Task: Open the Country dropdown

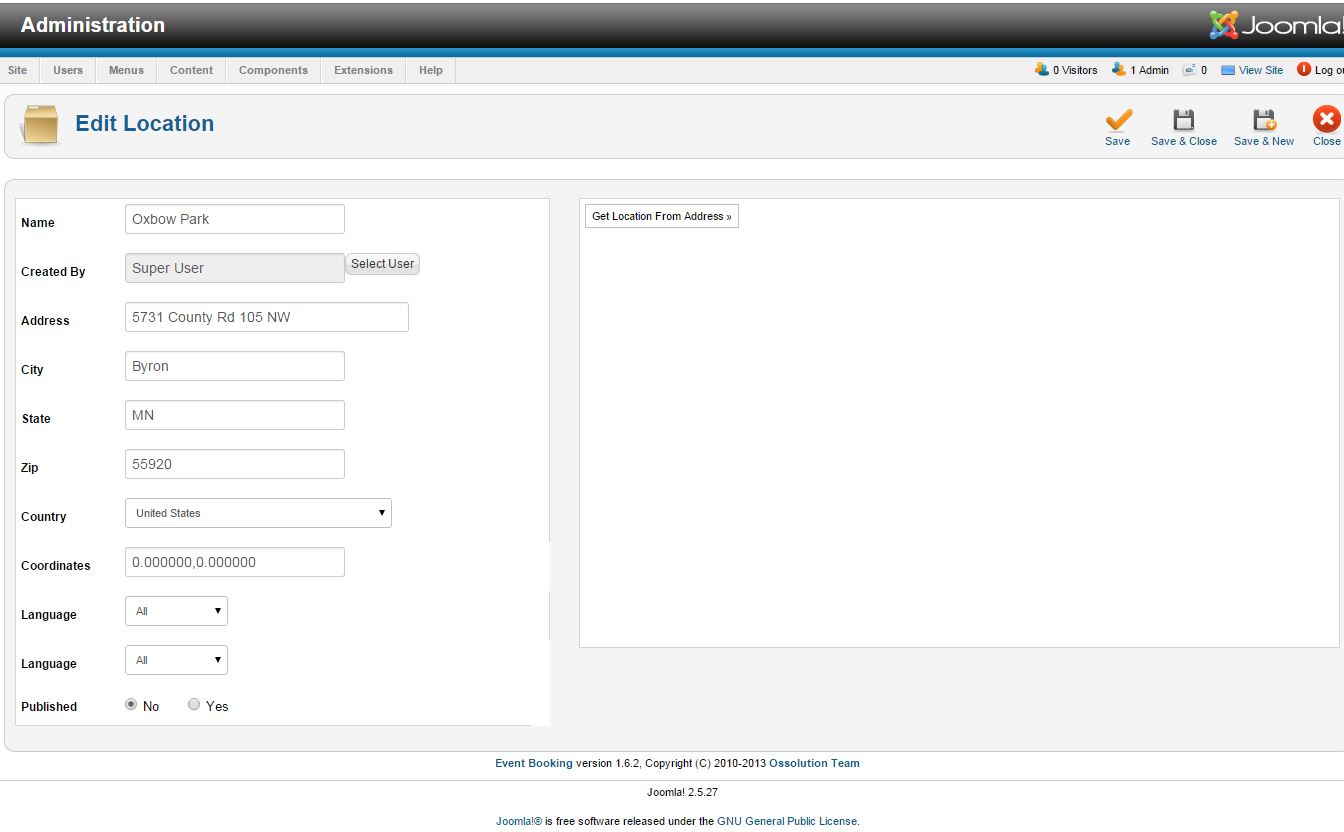Action: 258,513
